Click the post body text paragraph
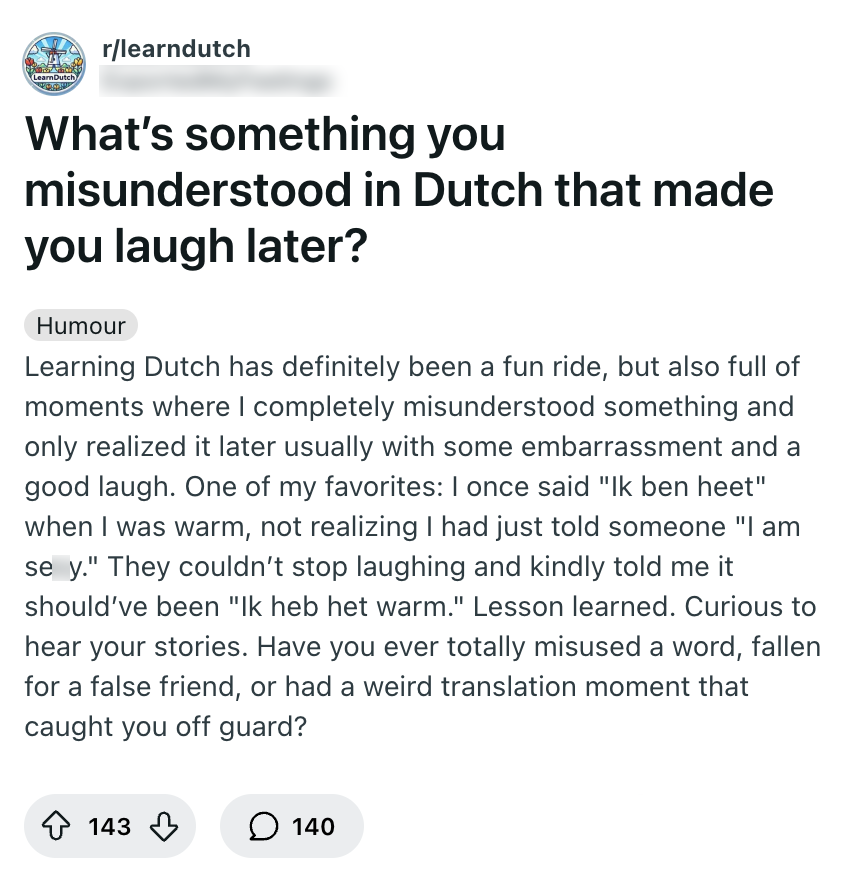Screen dimensions: 846x880 point(420,546)
